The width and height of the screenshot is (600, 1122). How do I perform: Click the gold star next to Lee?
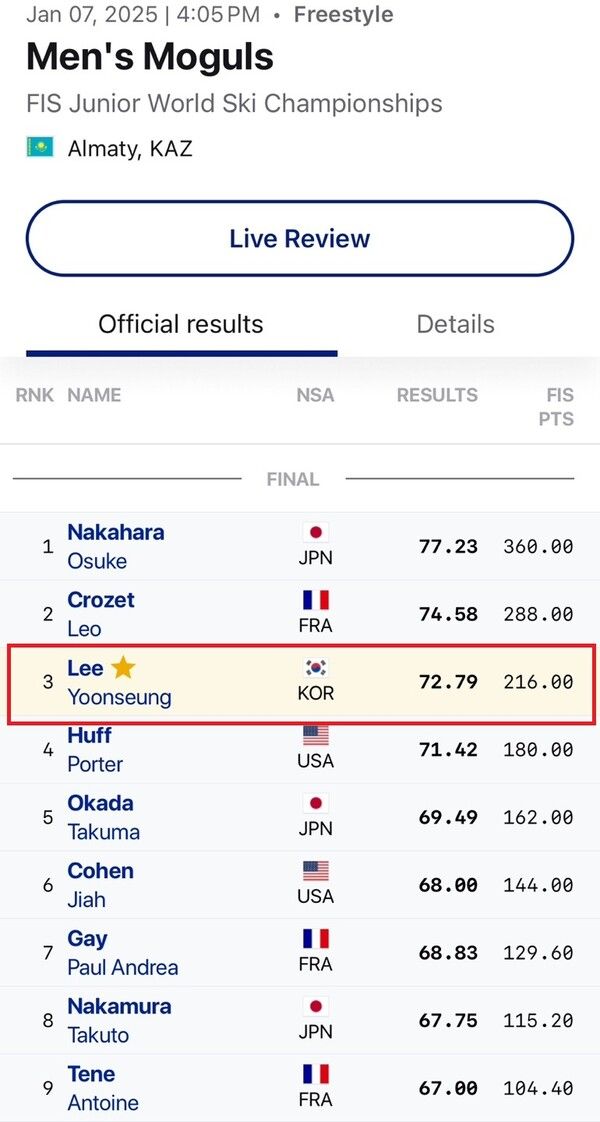click(123, 667)
